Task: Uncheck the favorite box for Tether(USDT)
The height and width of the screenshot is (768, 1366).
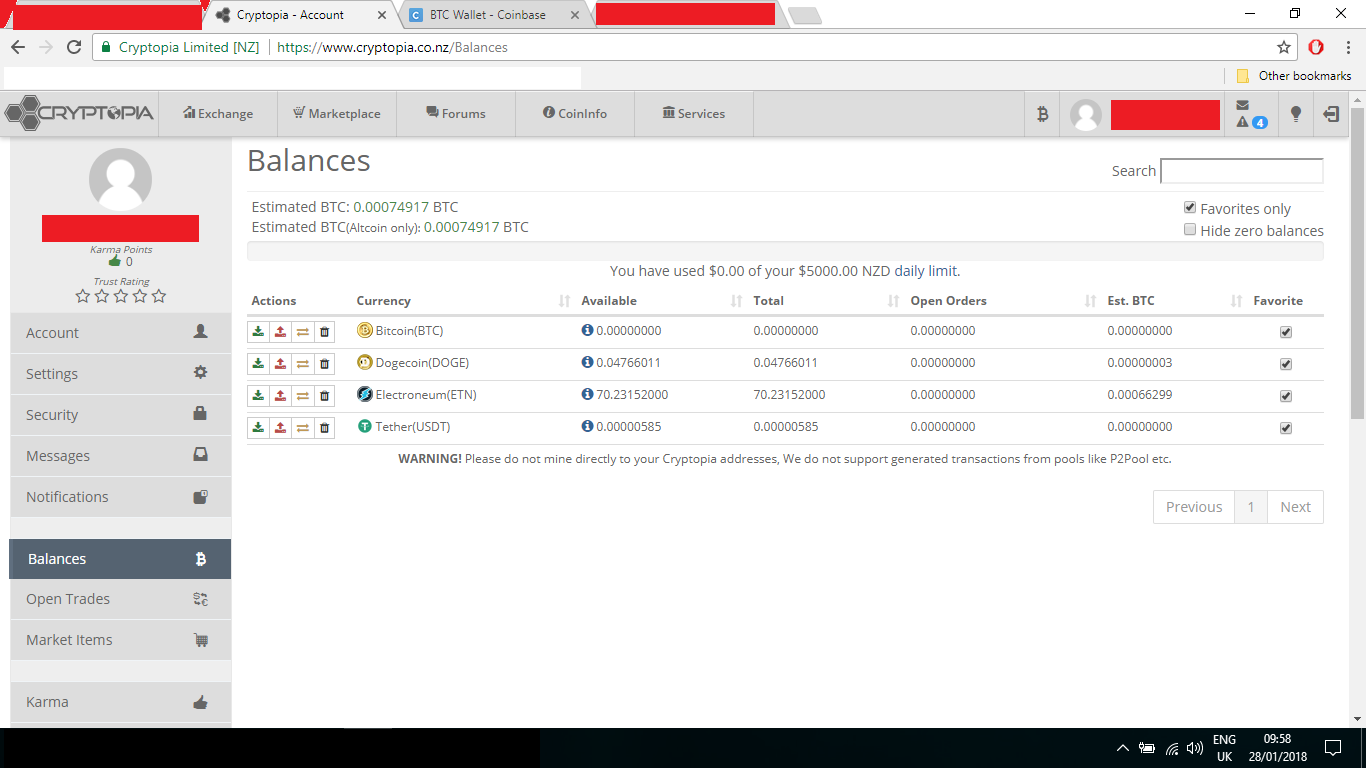Action: (1286, 428)
